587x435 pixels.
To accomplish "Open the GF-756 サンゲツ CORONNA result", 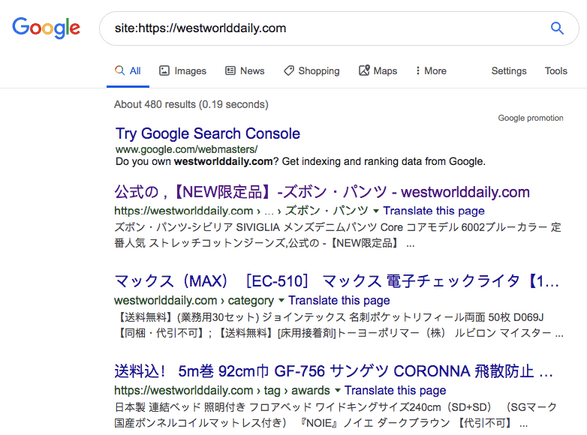I will pos(334,371).
